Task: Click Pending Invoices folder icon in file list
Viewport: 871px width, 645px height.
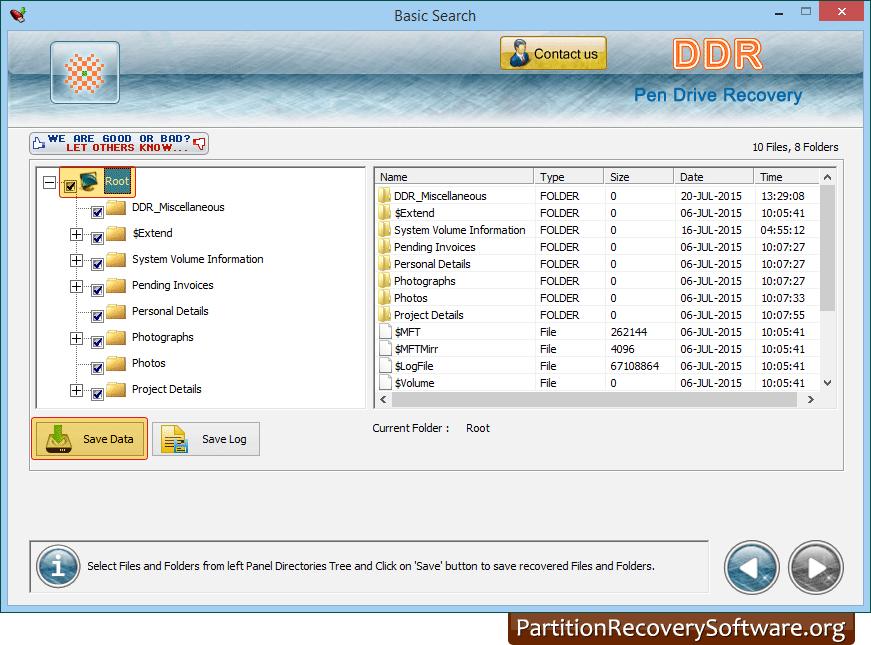Action: pos(384,247)
